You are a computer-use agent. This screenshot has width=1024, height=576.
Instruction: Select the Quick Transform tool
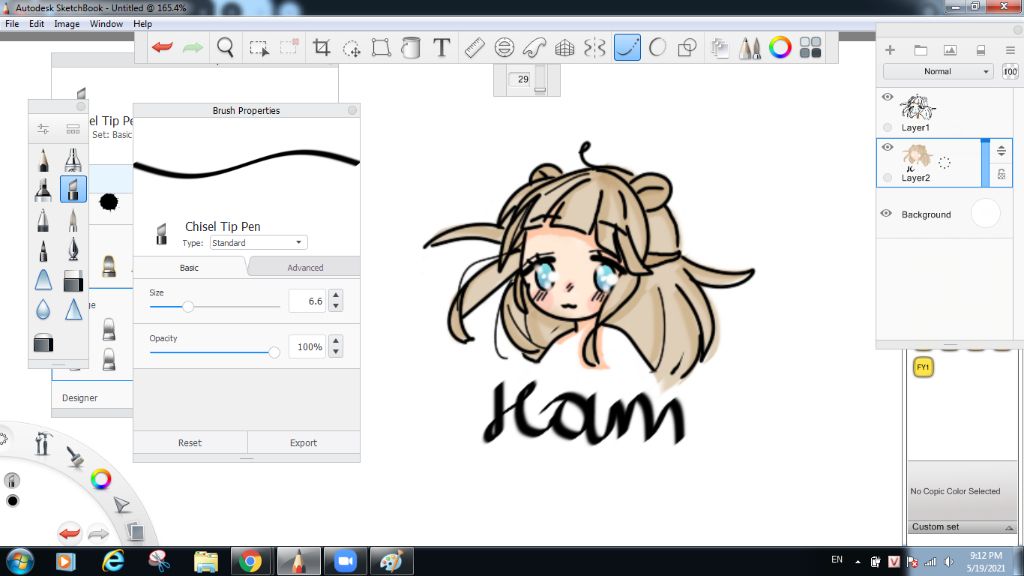click(x=351, y=48)
